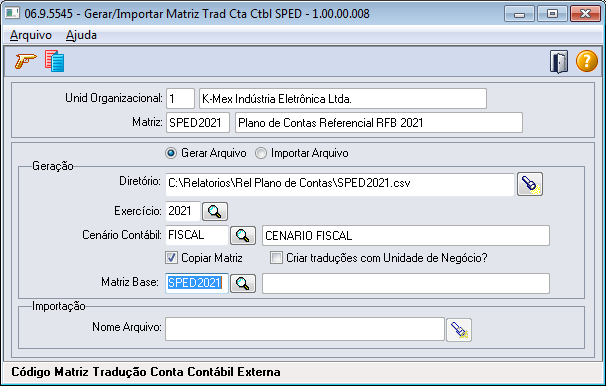
Task: Click the Nome Arquivo flashlight browse button
Action: coord(459,330)
